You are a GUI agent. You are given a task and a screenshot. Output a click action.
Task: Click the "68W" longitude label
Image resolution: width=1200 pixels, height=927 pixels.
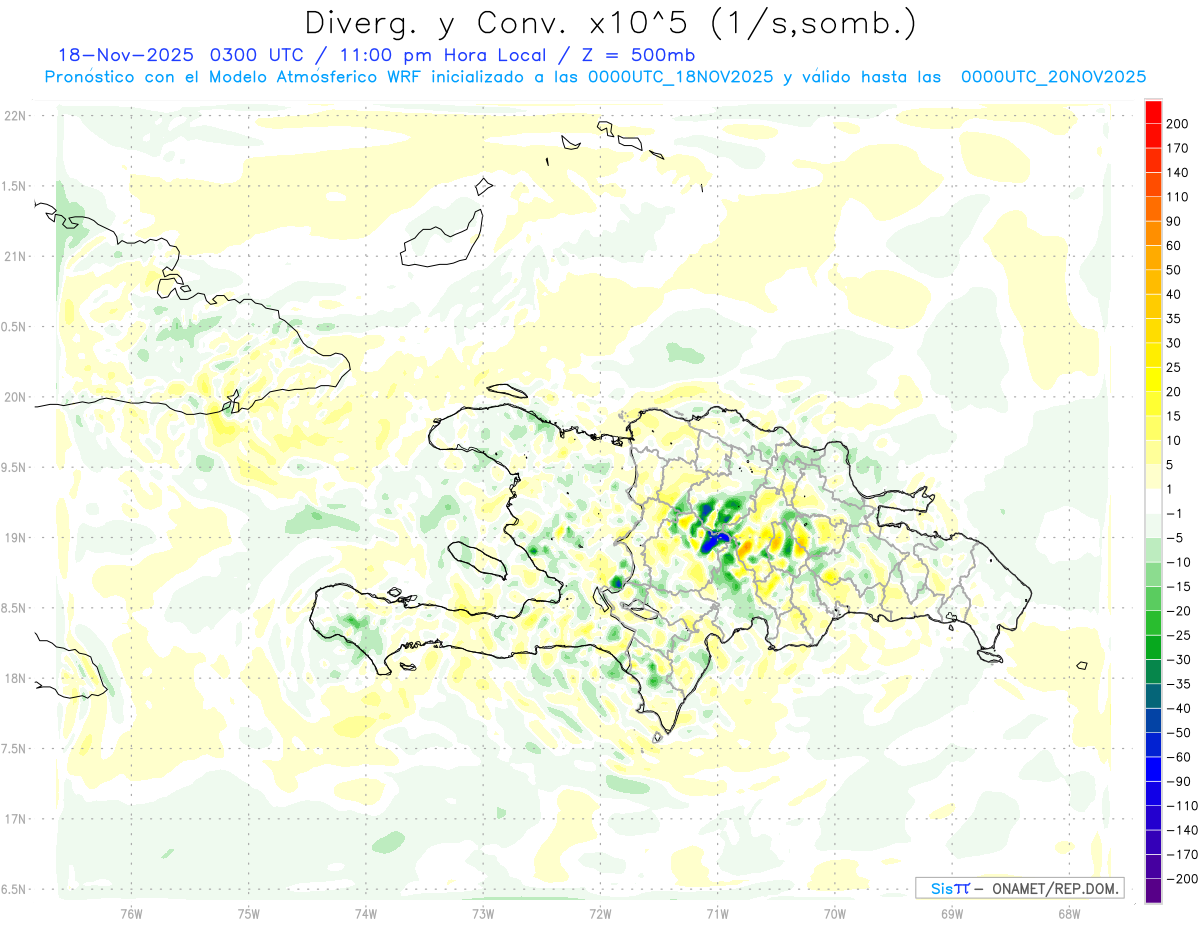click(1069, 914)
